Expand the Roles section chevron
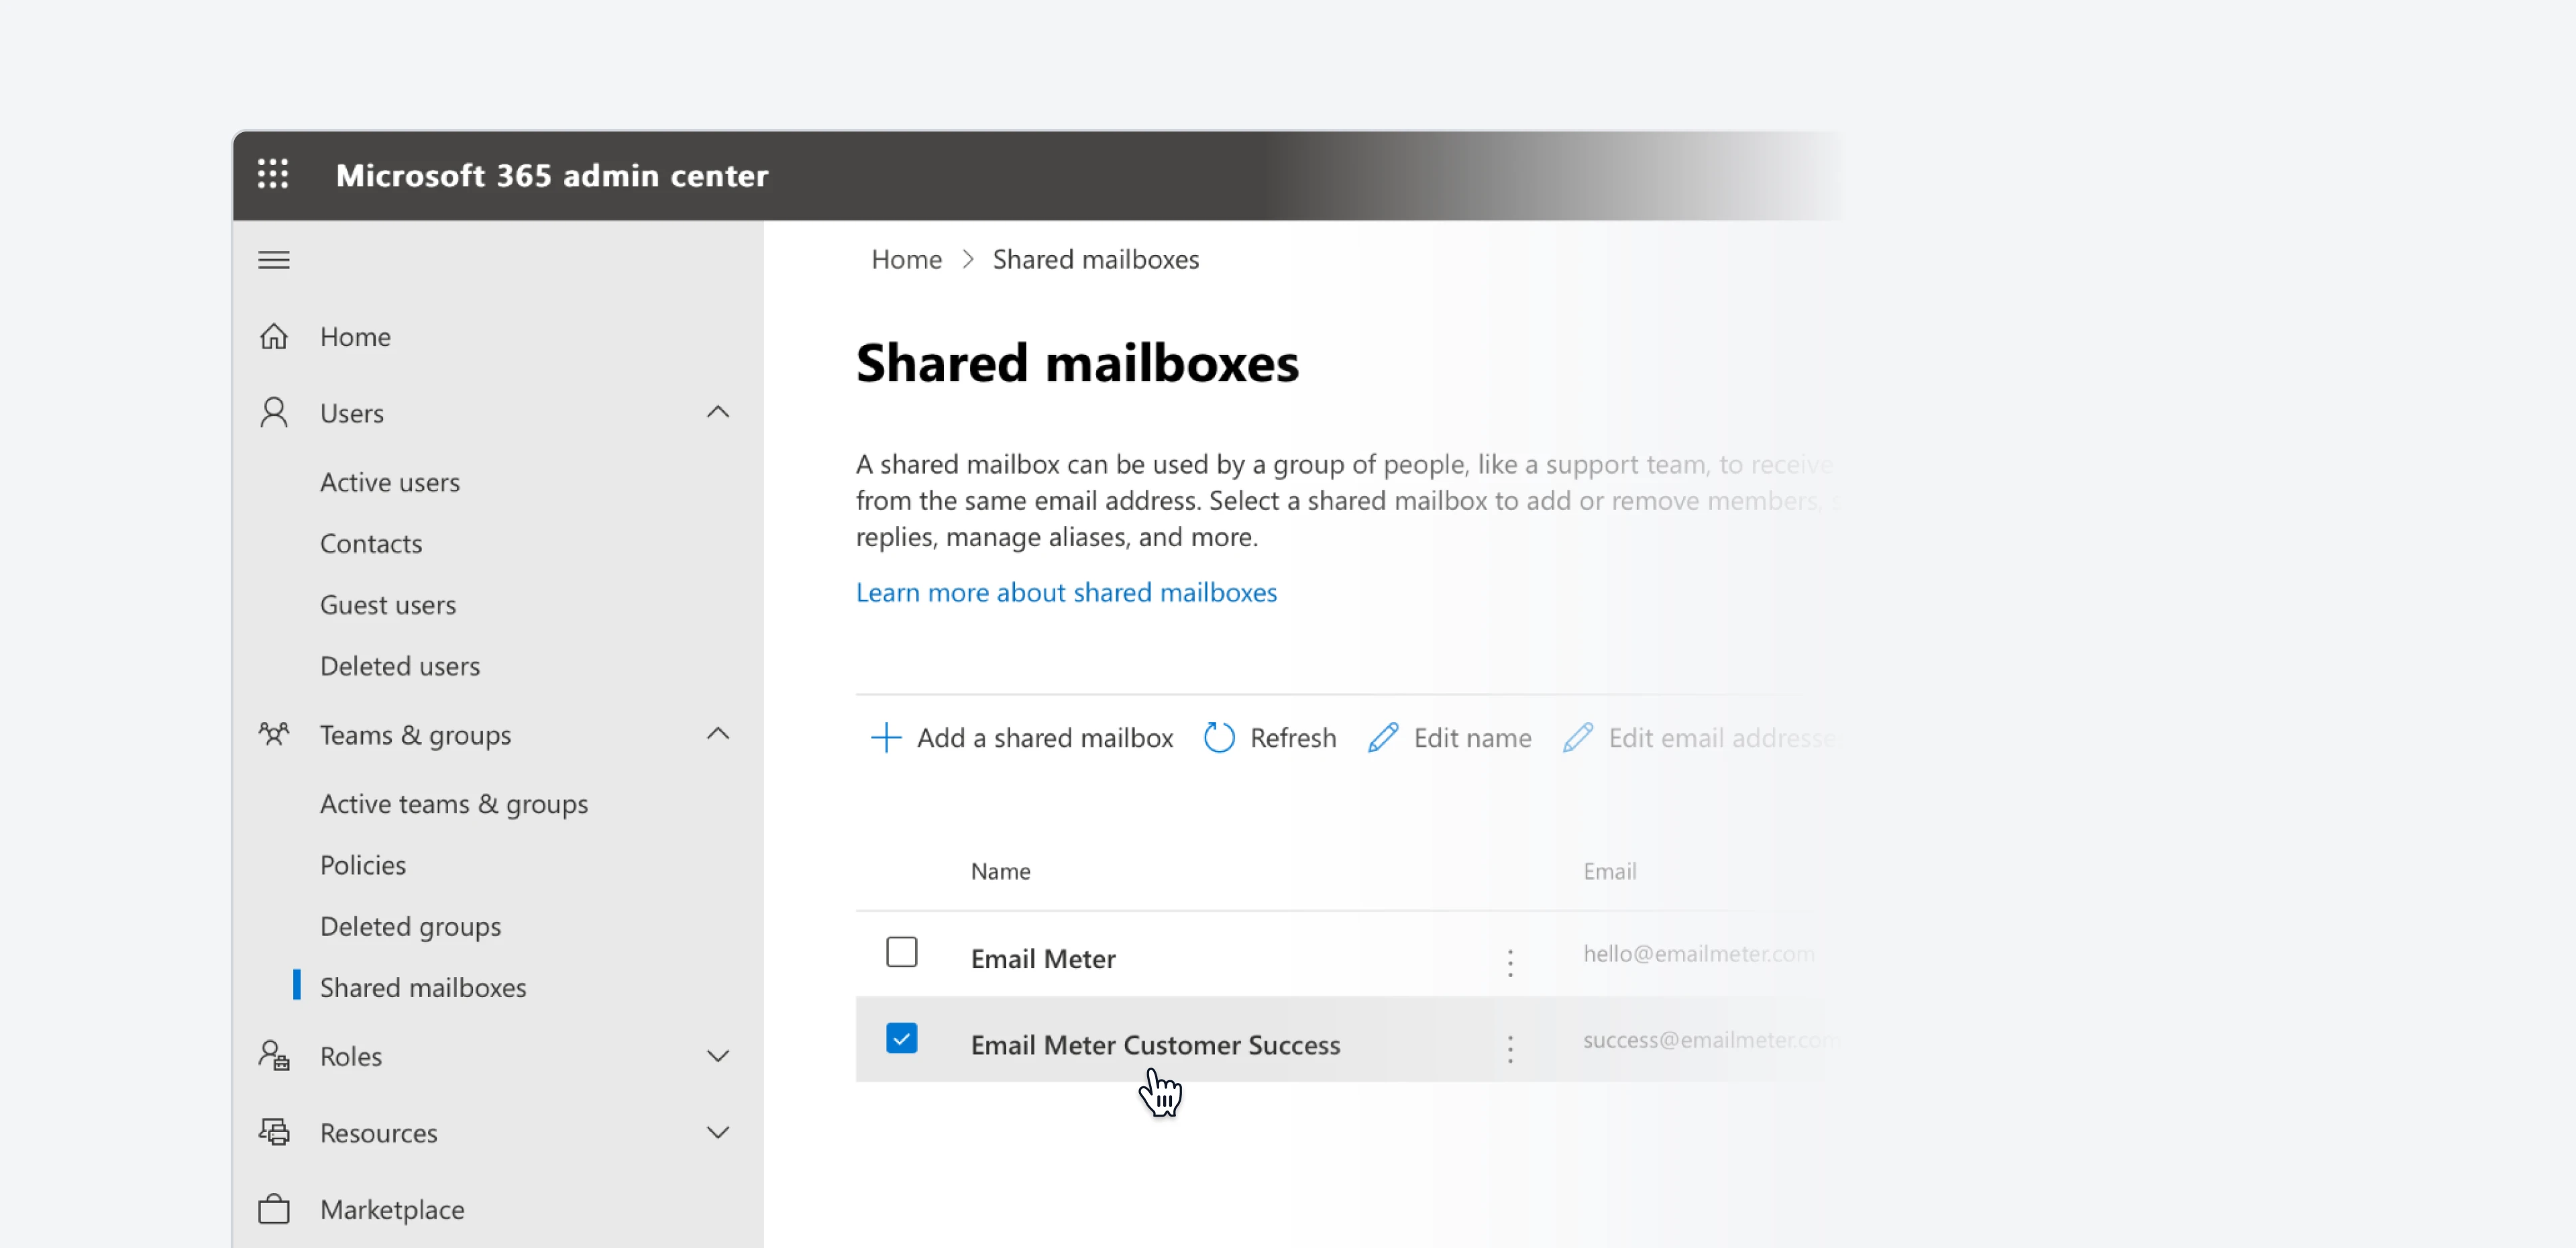 point(717,1056)
